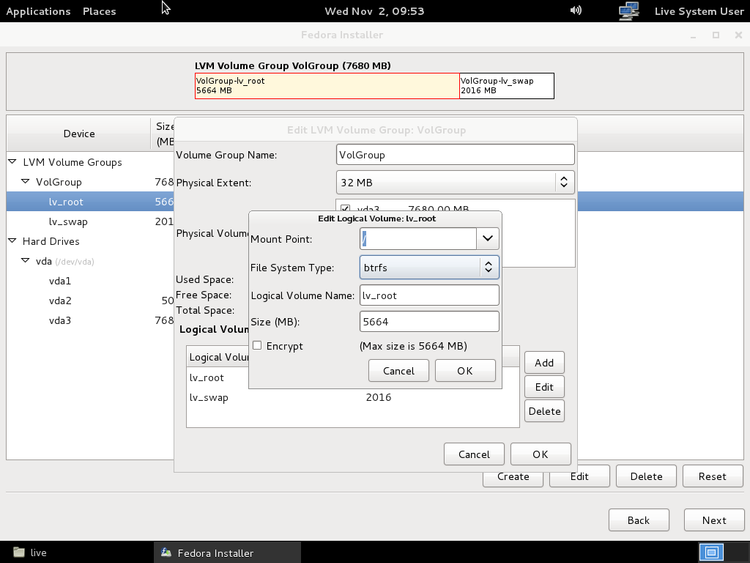Select the VolGroup-lv_swap segment in the bar
The image size is (750, 563).
click(x=506, y=85)
